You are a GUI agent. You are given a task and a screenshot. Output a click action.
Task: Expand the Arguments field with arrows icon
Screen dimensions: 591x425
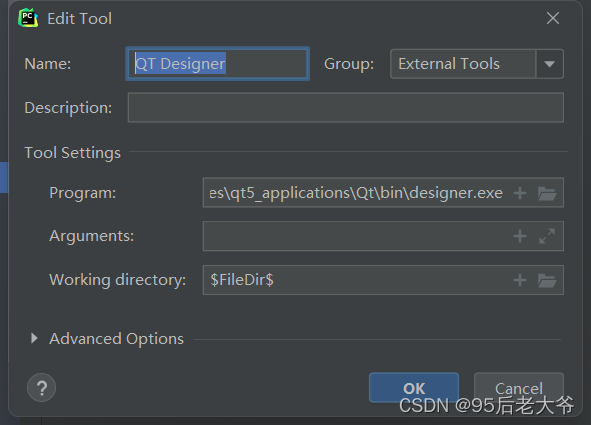coord(547,236)
